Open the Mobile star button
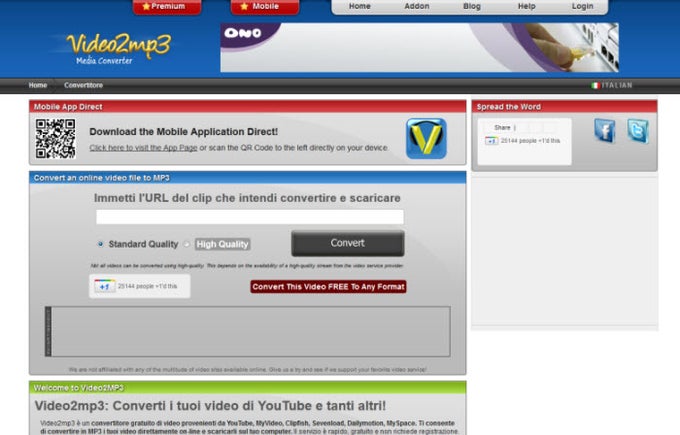 click(x=265, y=7)
